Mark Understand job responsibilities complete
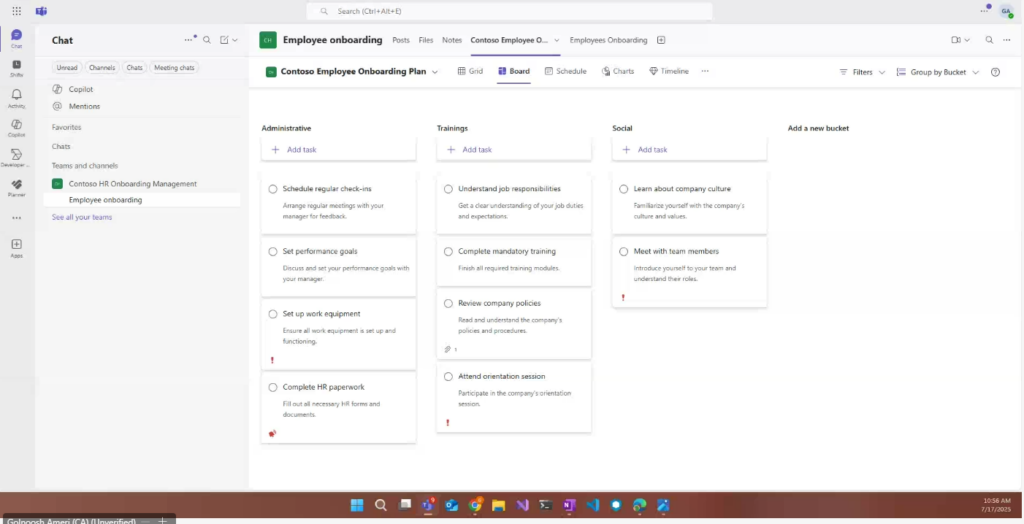Viewport: 1024px width, 524px height. pyautogui.click(x=448, y=189)
